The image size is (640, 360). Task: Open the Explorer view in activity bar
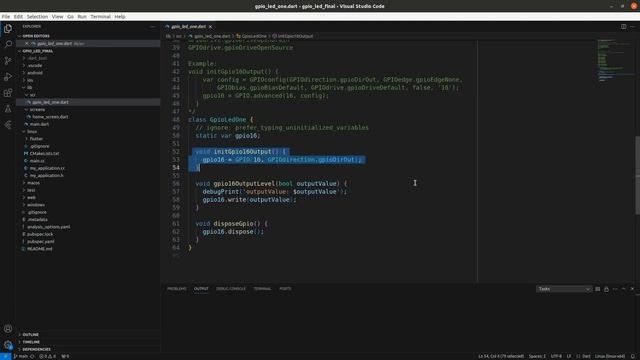coord(8,29)
